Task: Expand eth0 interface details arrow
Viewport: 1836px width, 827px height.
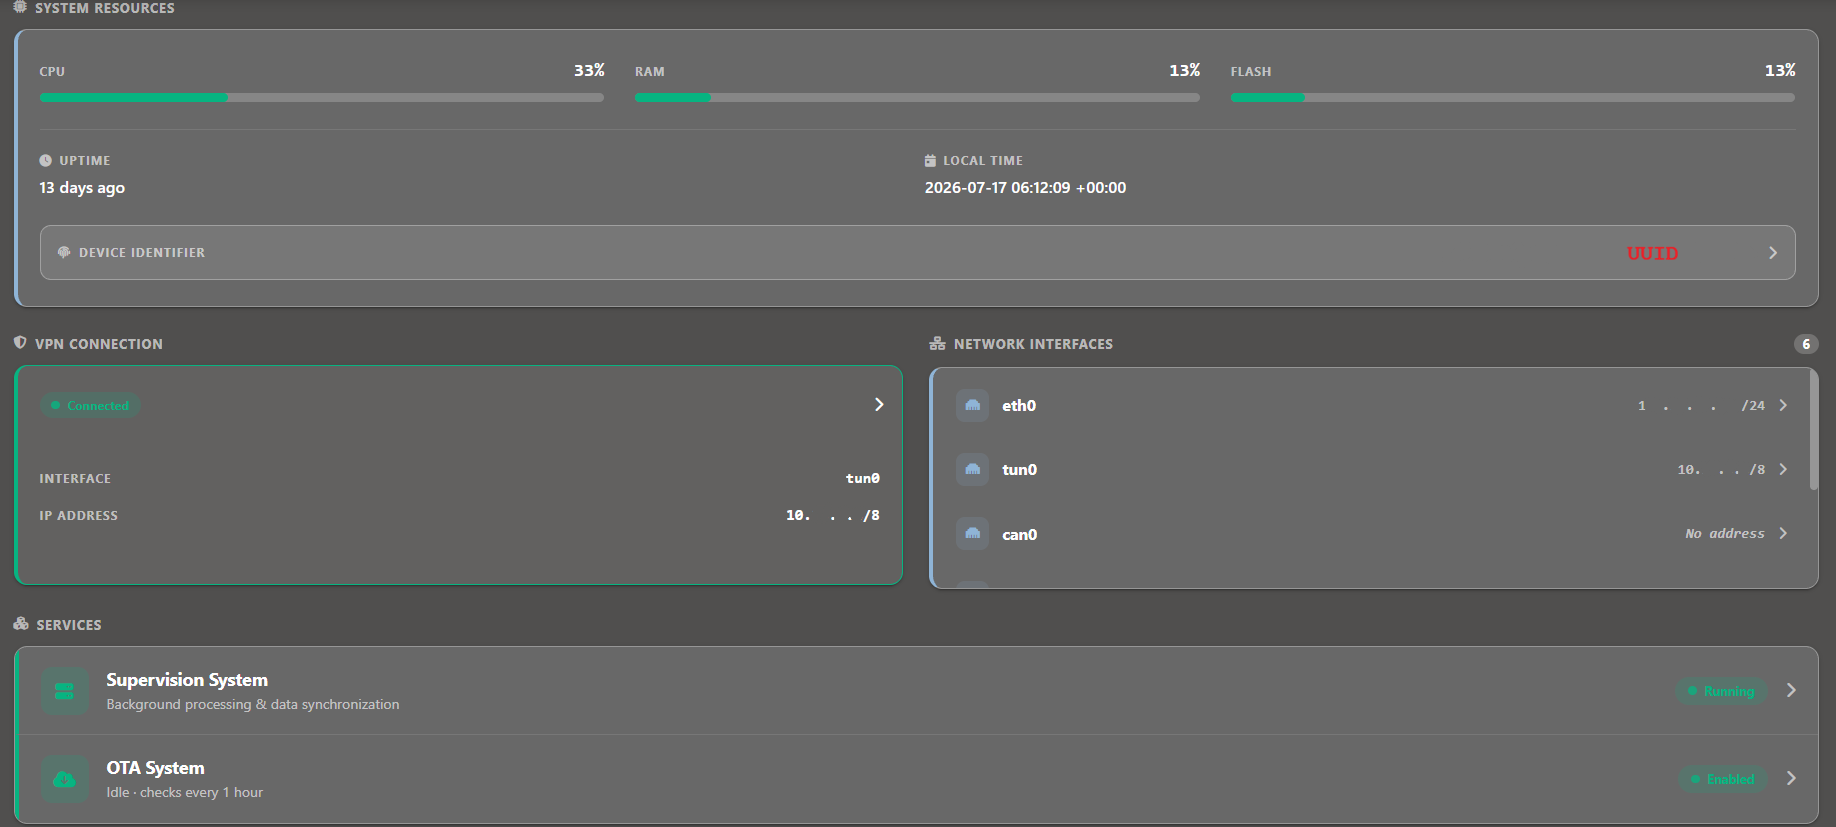Action: tap(1783, 405)
